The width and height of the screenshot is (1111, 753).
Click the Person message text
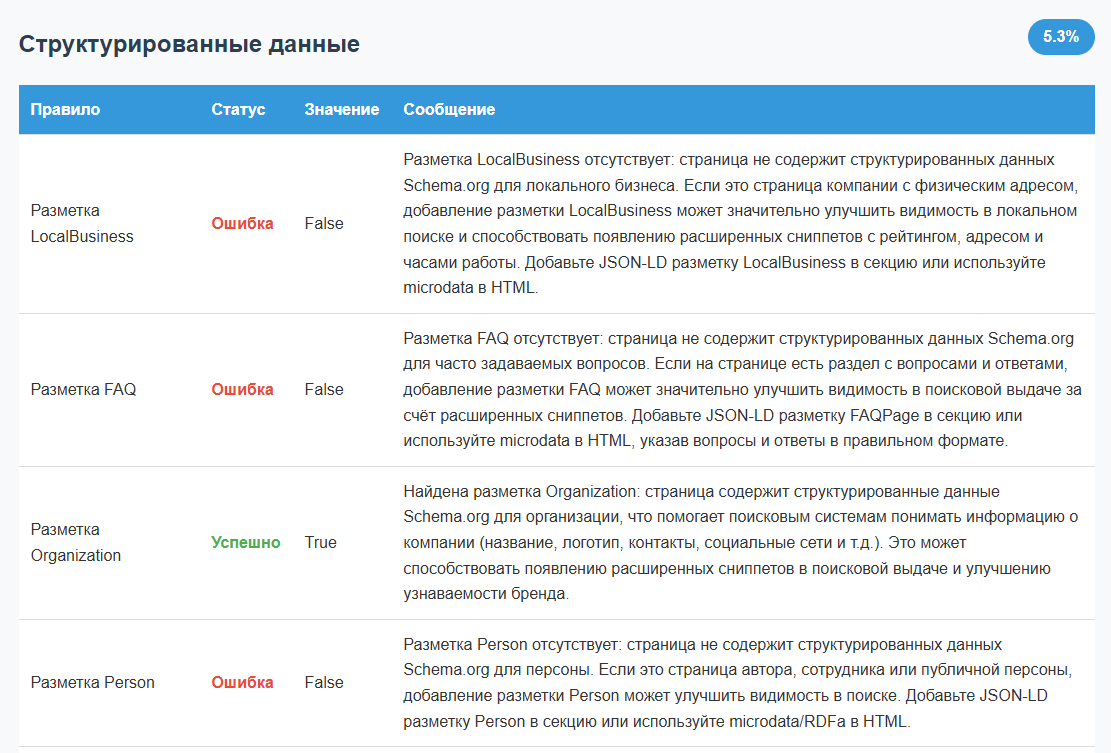tap(738, 683)
